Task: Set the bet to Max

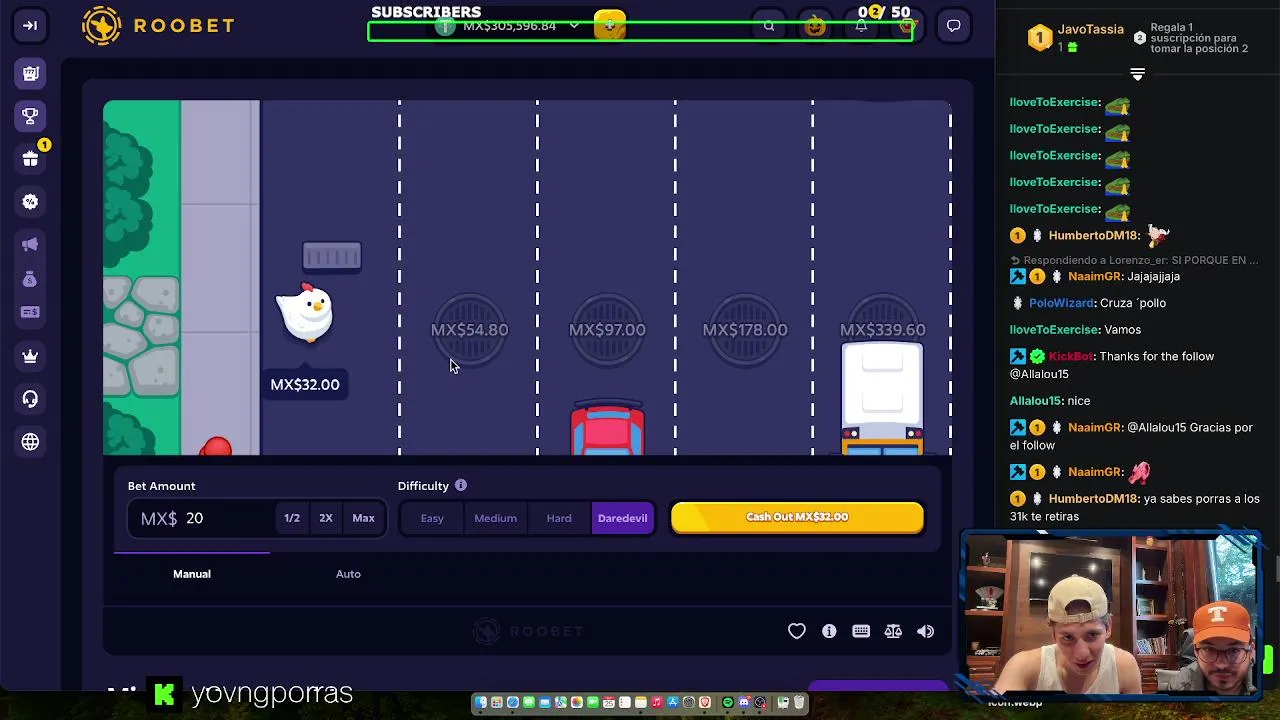Action: [x=363, y=518]
